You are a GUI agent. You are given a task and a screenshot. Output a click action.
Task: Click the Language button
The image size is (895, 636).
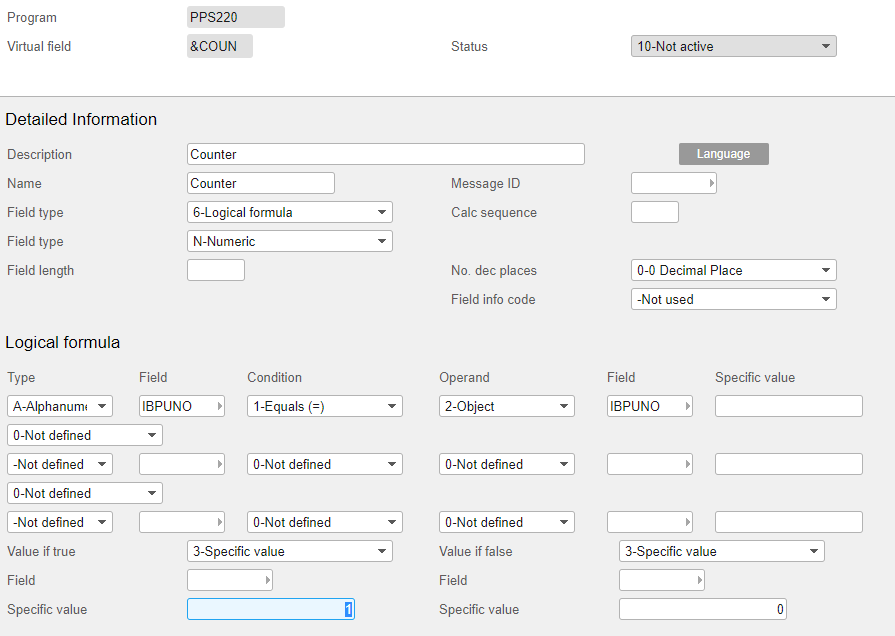pyautogui.click(x=723, y=154)
